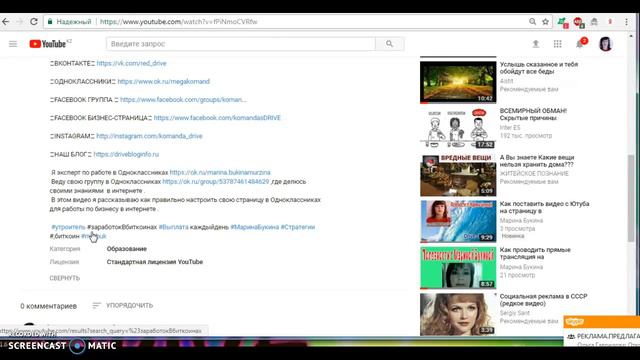The image size is (640, 360).
Task: Open the ok.ru/megakomand link
Action: (164, 82)
